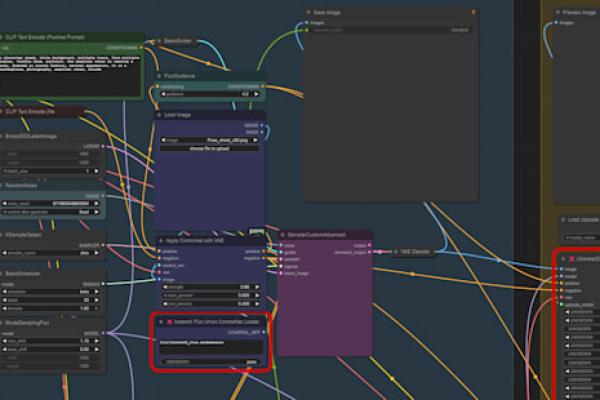
Task: Collapse the Load Image node using its title dot
Action: pos(159,115)
